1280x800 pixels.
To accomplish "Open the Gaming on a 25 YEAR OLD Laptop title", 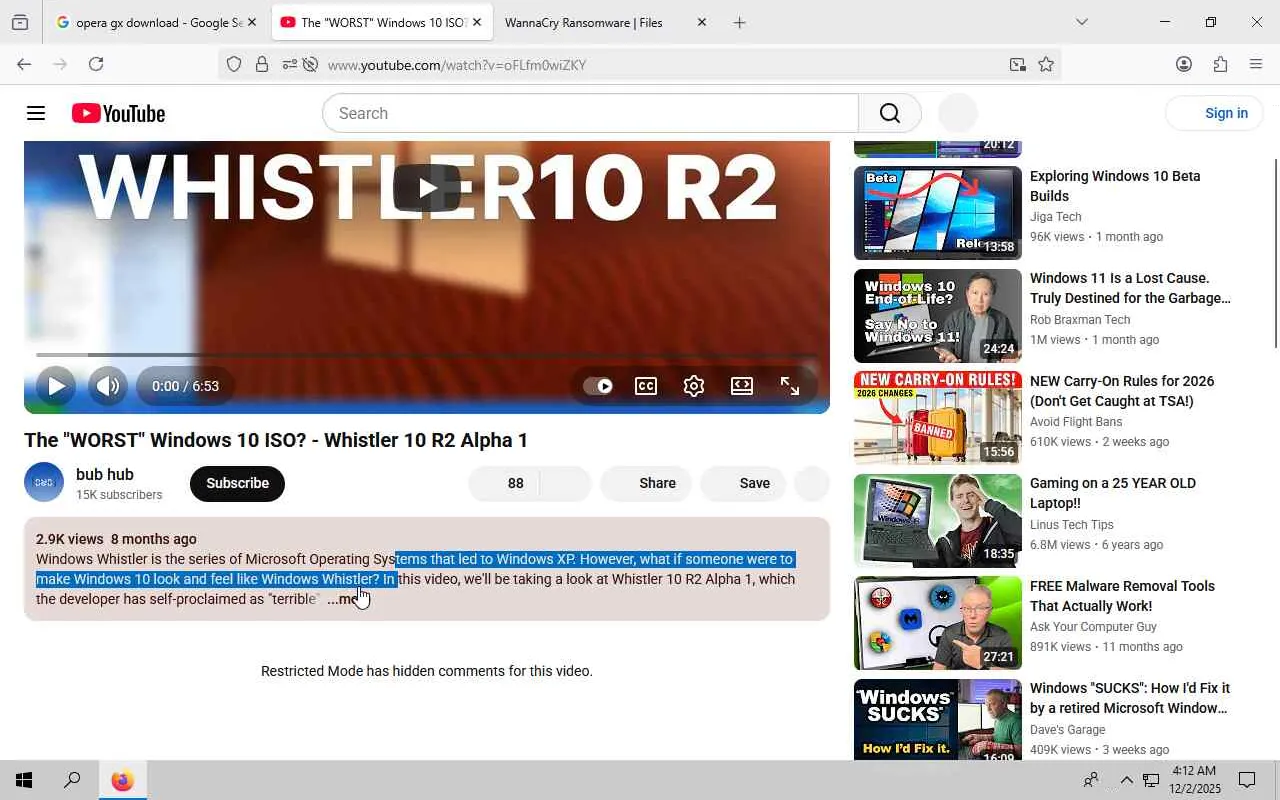I will tap(1113, 493).
